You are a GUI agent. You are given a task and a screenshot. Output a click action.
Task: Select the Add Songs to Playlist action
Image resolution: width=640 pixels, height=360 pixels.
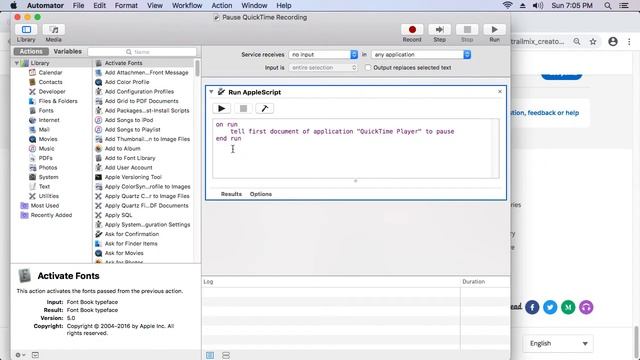(x=132, y=129)
